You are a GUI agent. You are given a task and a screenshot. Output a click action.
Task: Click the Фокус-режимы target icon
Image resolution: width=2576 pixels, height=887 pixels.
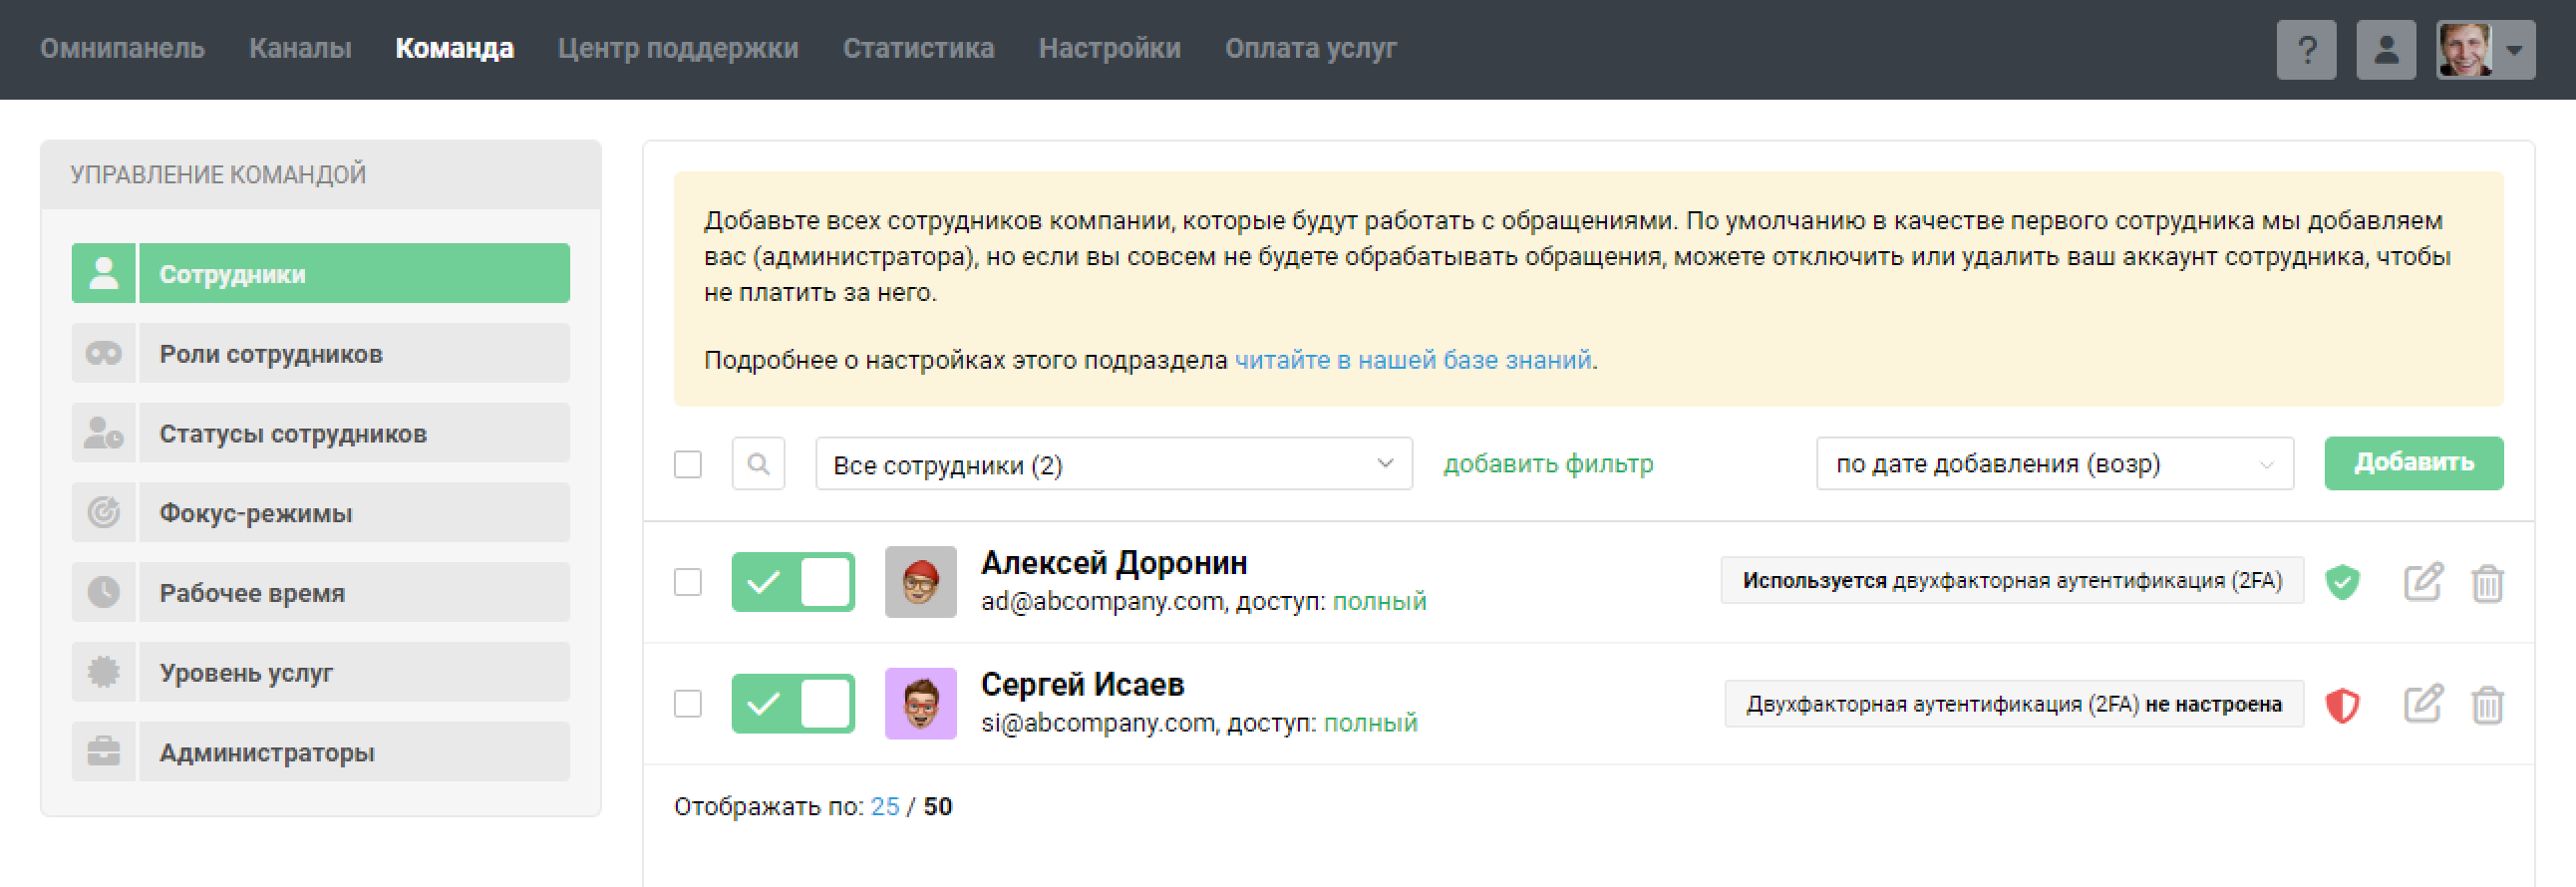coord(104,513)
